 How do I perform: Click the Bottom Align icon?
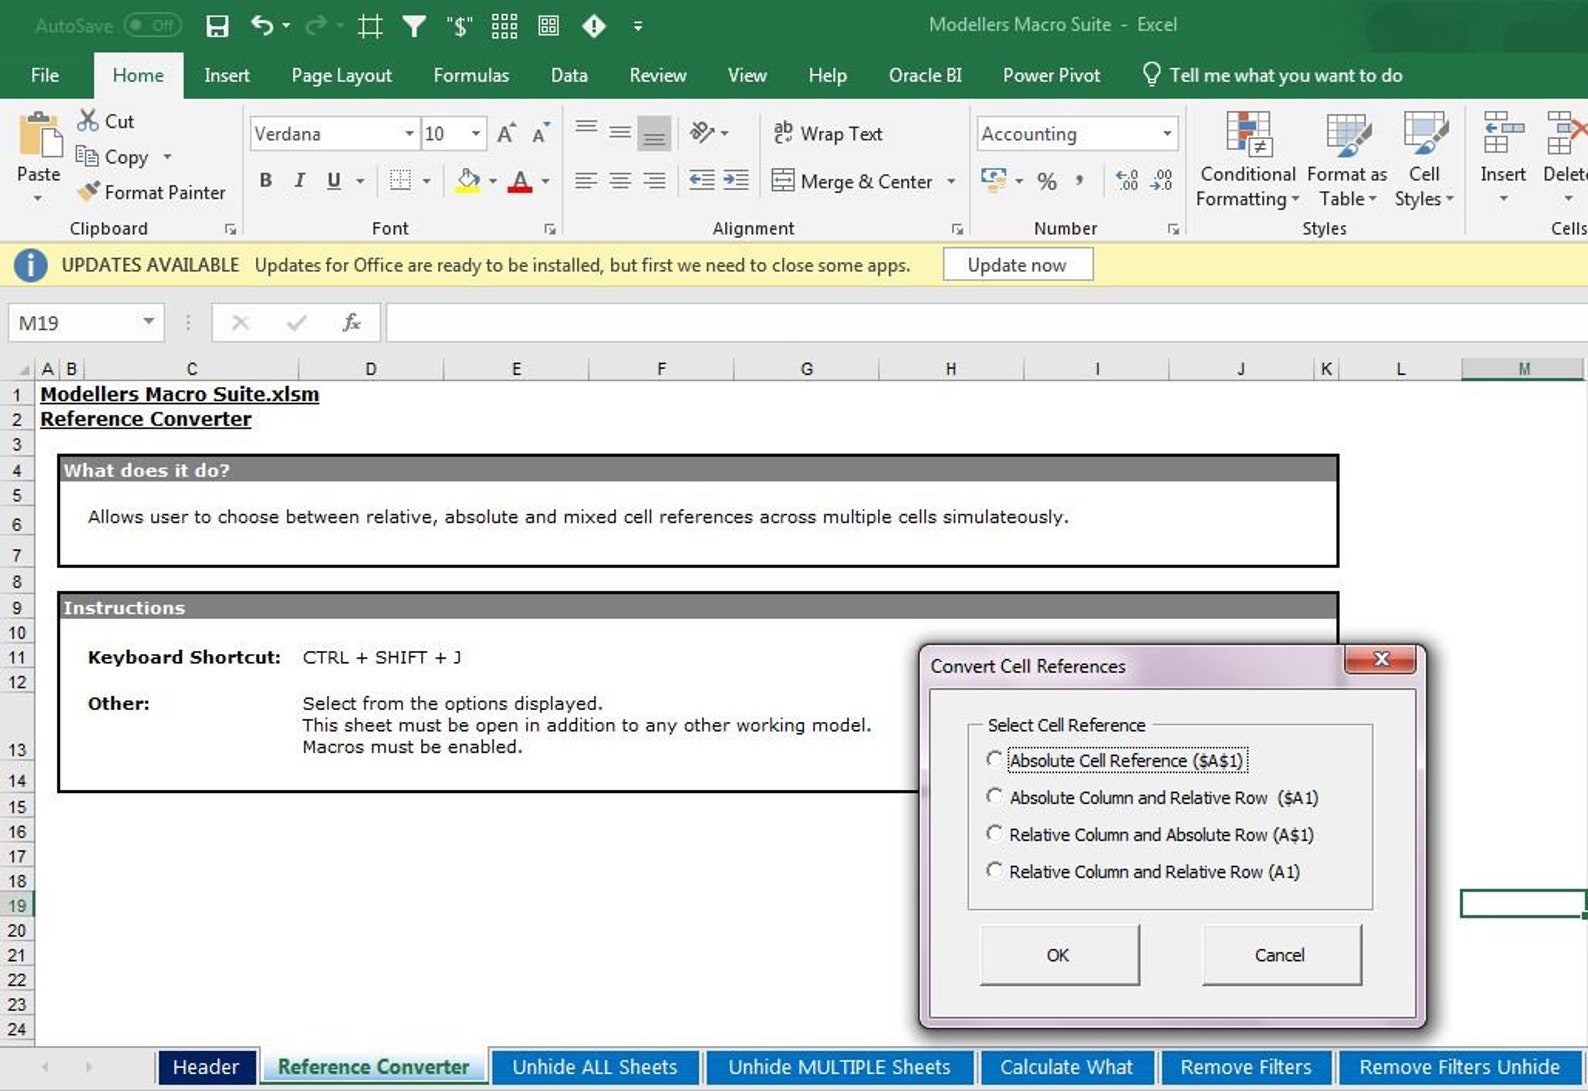[654, 133]
